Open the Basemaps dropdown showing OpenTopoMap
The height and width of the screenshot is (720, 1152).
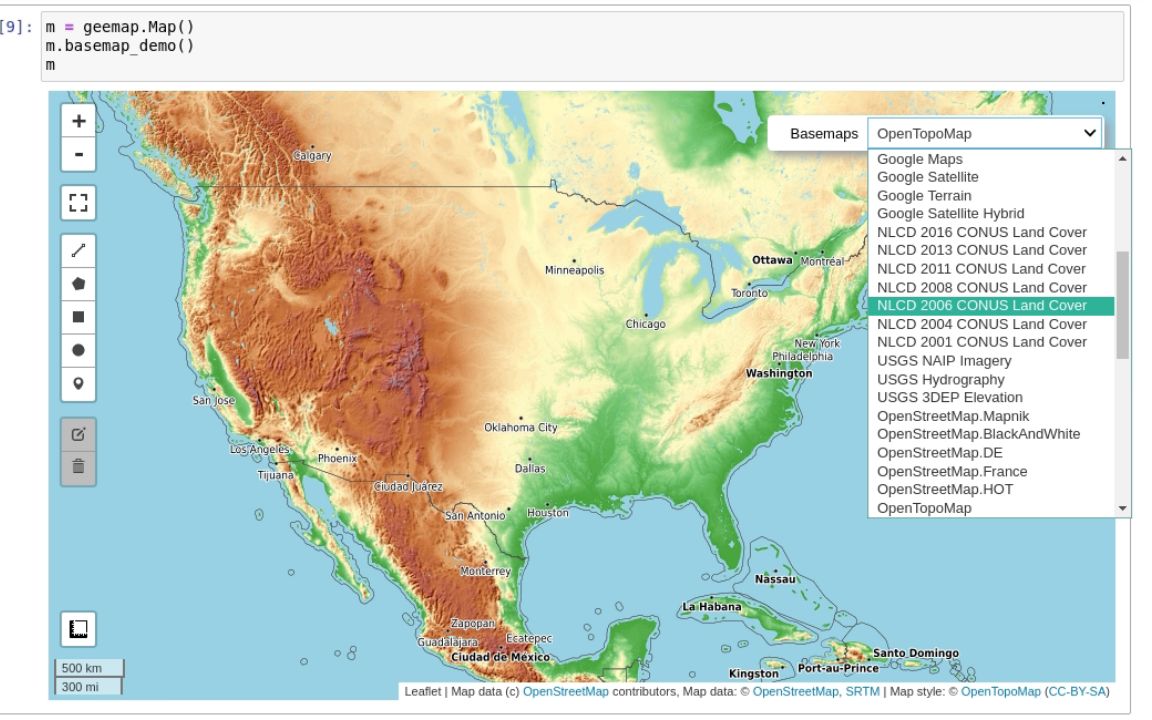click(984, 134)
